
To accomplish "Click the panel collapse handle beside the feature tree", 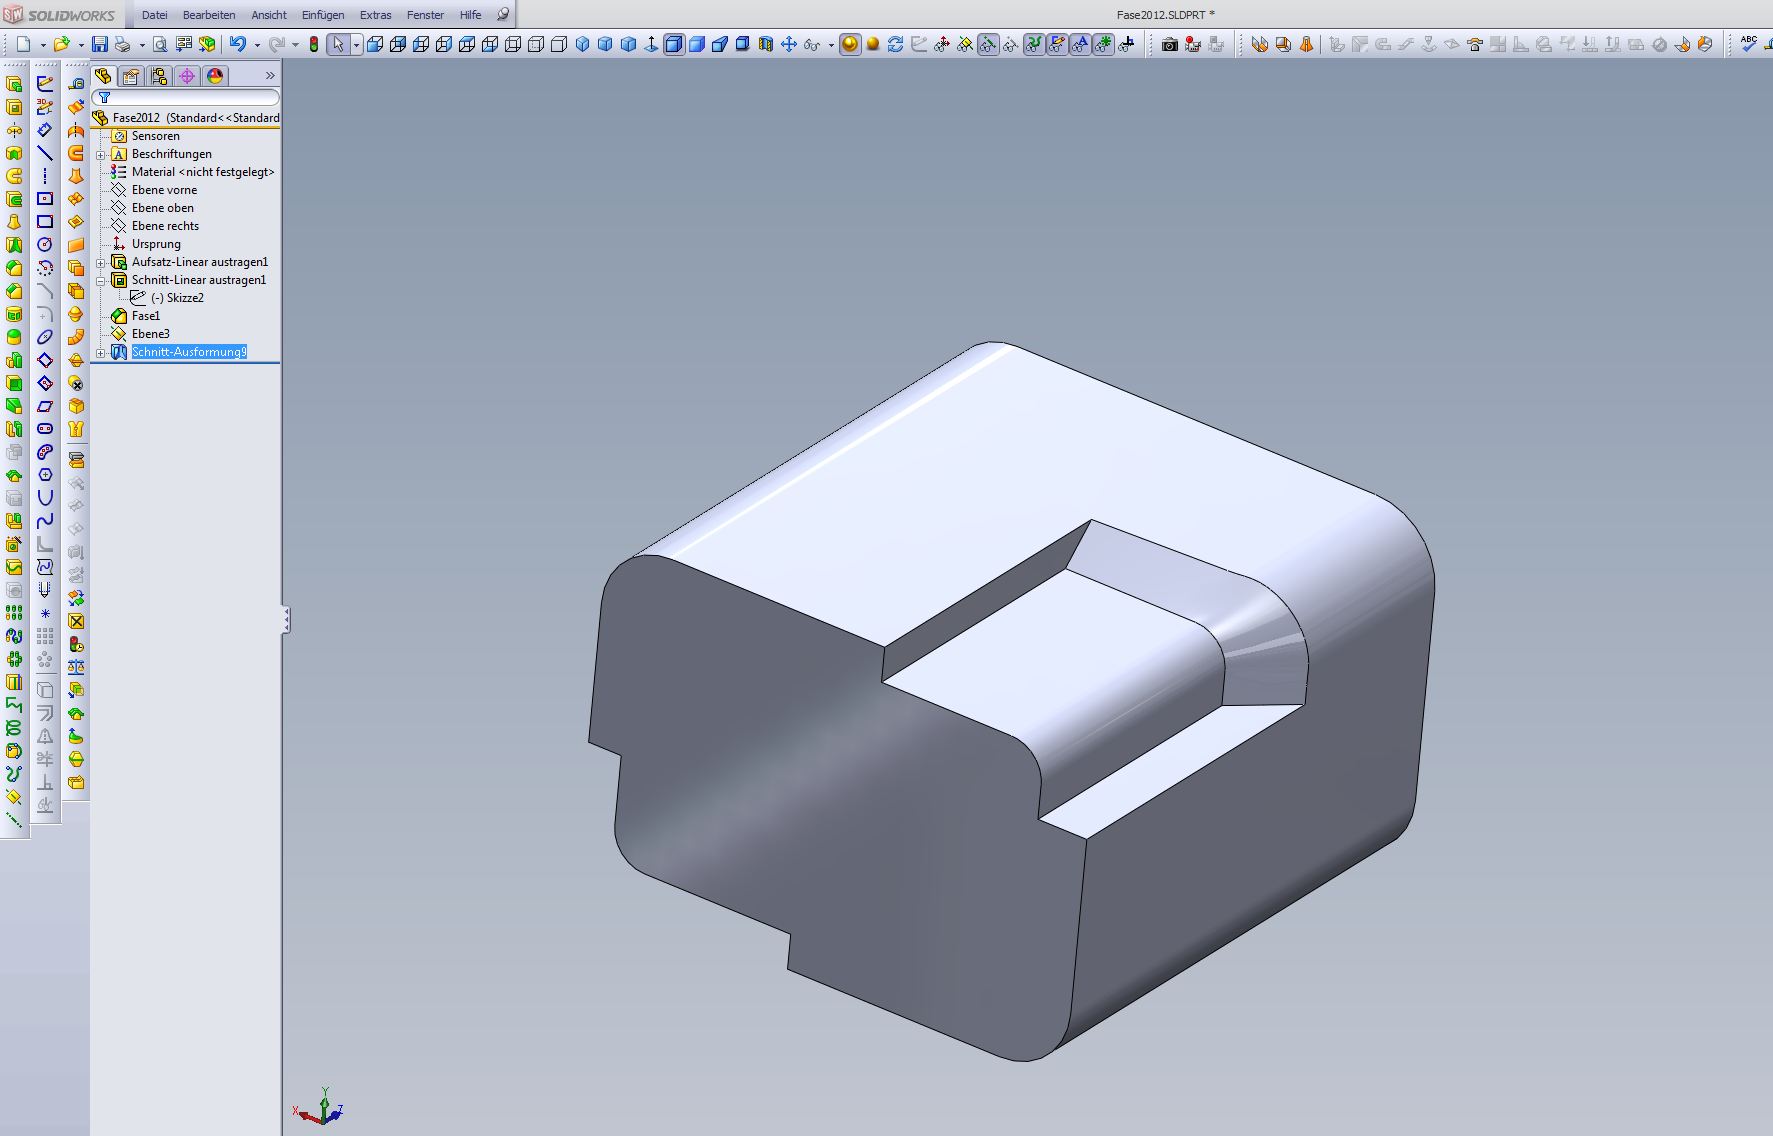I will pyautogui.click(x=286, y=619).
